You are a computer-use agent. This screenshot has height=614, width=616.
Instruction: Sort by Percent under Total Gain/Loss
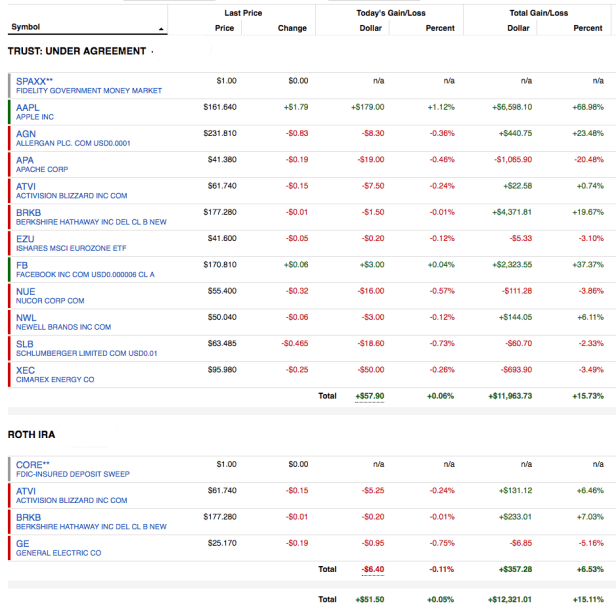pos(589,28)
